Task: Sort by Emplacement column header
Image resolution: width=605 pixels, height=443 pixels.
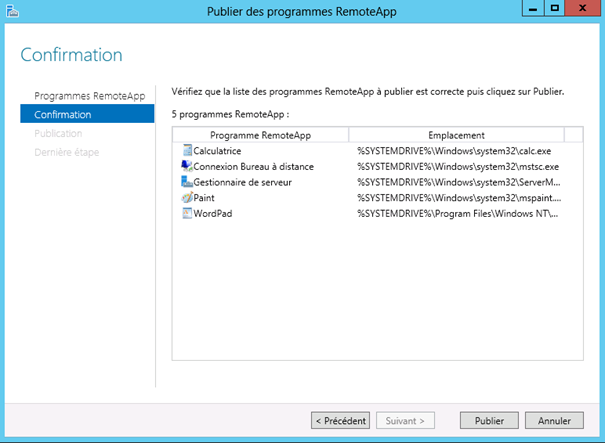Action: [x=456, y=135]
